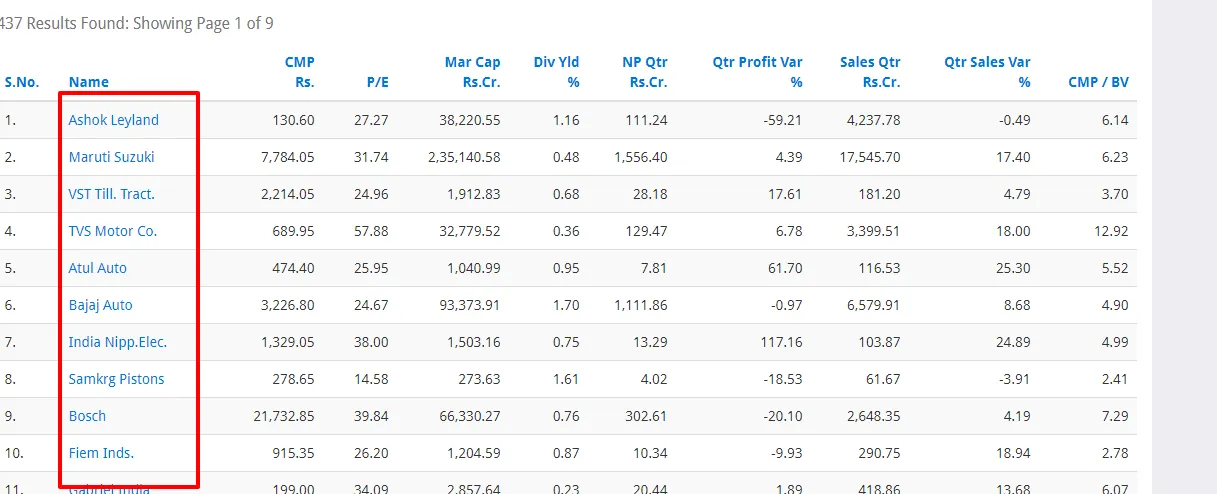Screen dimensions: 1217x494
Task: Sort by Div Yld % header
Action: 556,72
